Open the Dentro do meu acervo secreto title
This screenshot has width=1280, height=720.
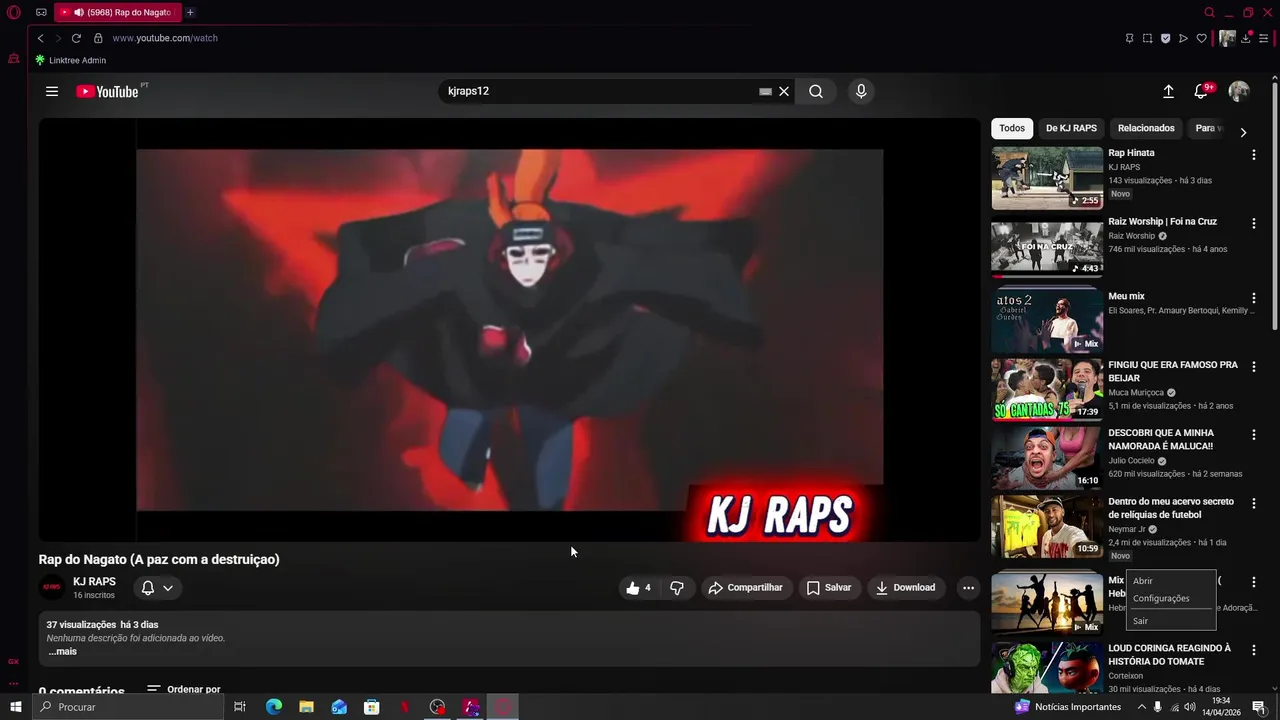[1171, 508]
